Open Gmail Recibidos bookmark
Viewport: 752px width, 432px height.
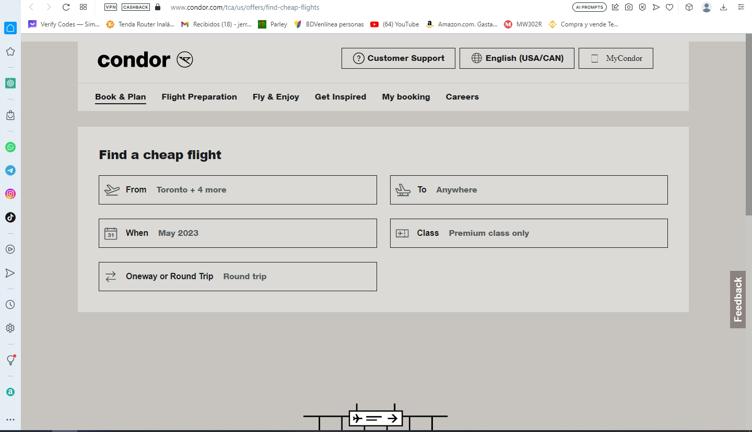[216, 24]
